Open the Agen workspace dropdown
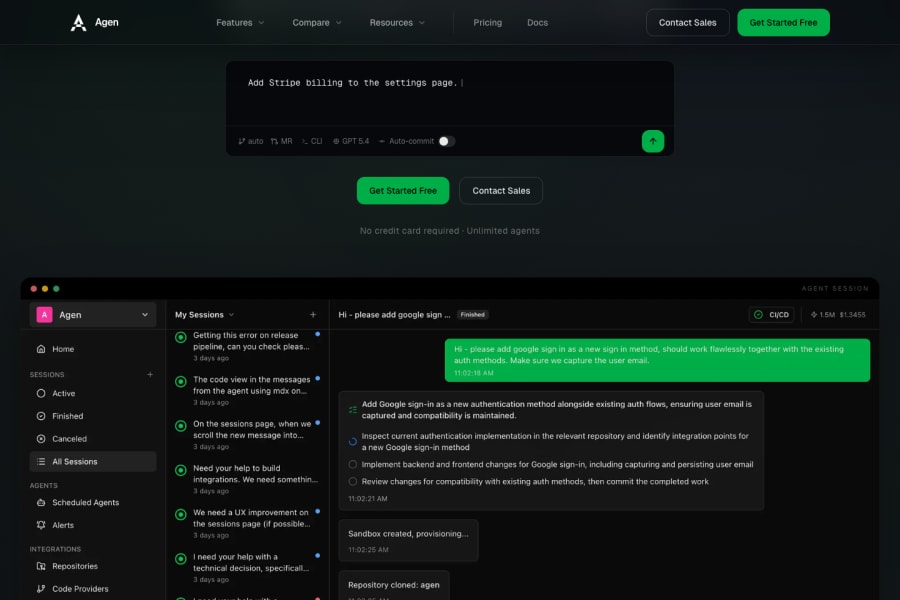Image resolution: width=900 pixels, height=600 pixels. tap(93, 314)
